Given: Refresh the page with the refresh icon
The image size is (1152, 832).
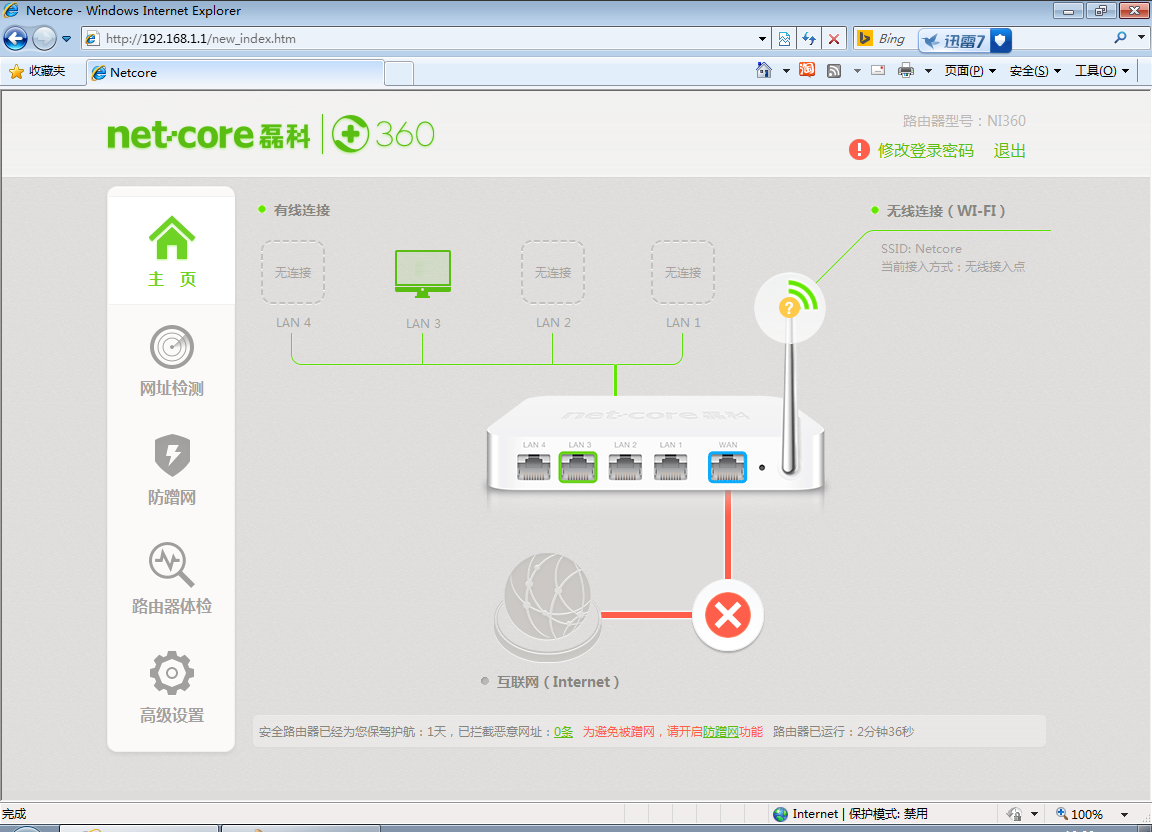Looking at the screenshot, I should pyautogui.click(x=809, y=39).
